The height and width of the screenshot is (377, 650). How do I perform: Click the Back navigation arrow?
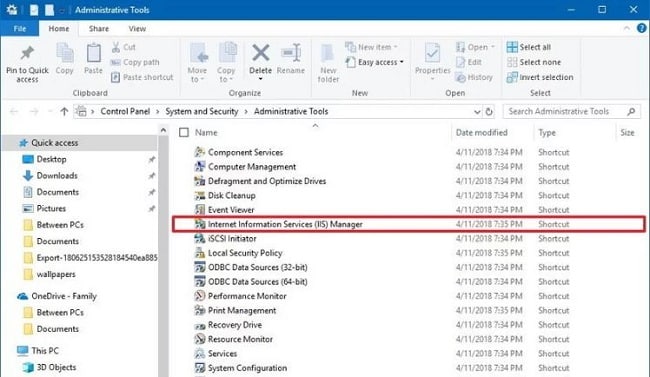click(14, 111)
